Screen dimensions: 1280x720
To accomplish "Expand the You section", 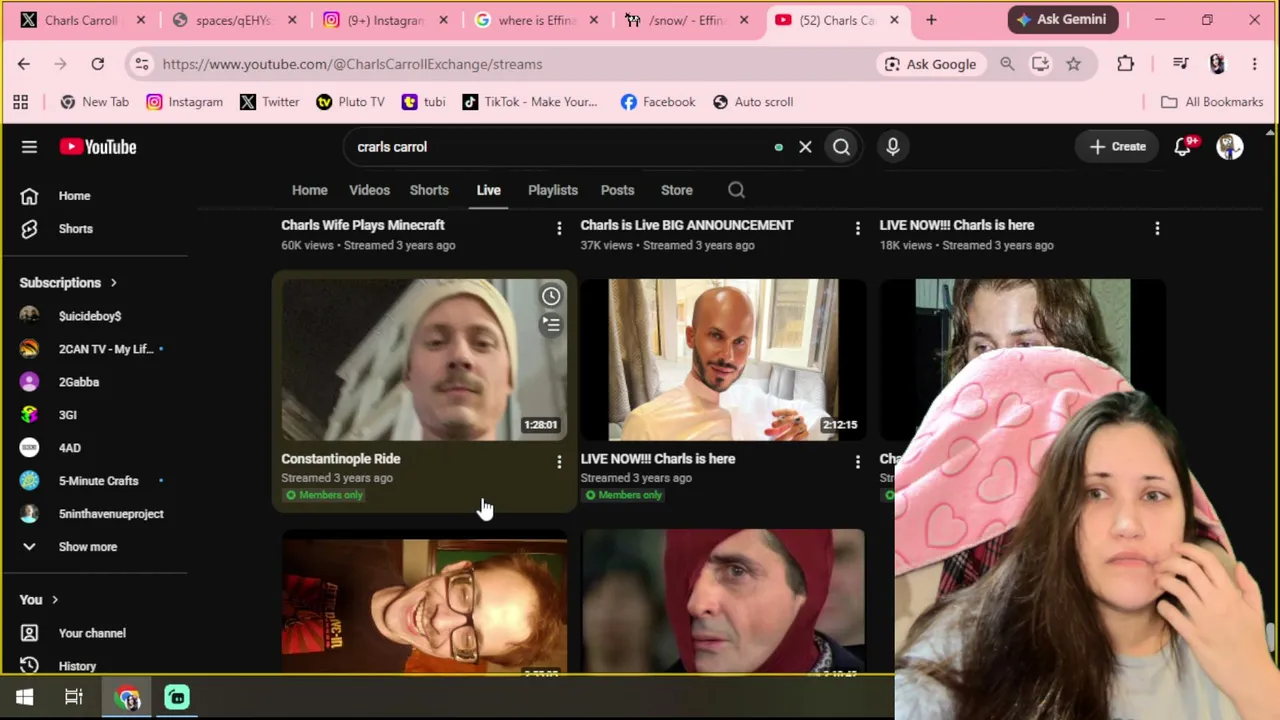I will pyautogui.click(x=39, y=600).
